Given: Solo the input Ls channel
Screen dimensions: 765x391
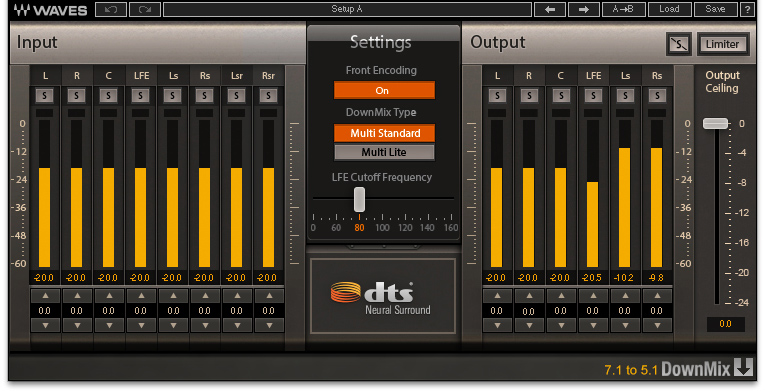Looking at the screenshot, I should [x=172, y=96].
